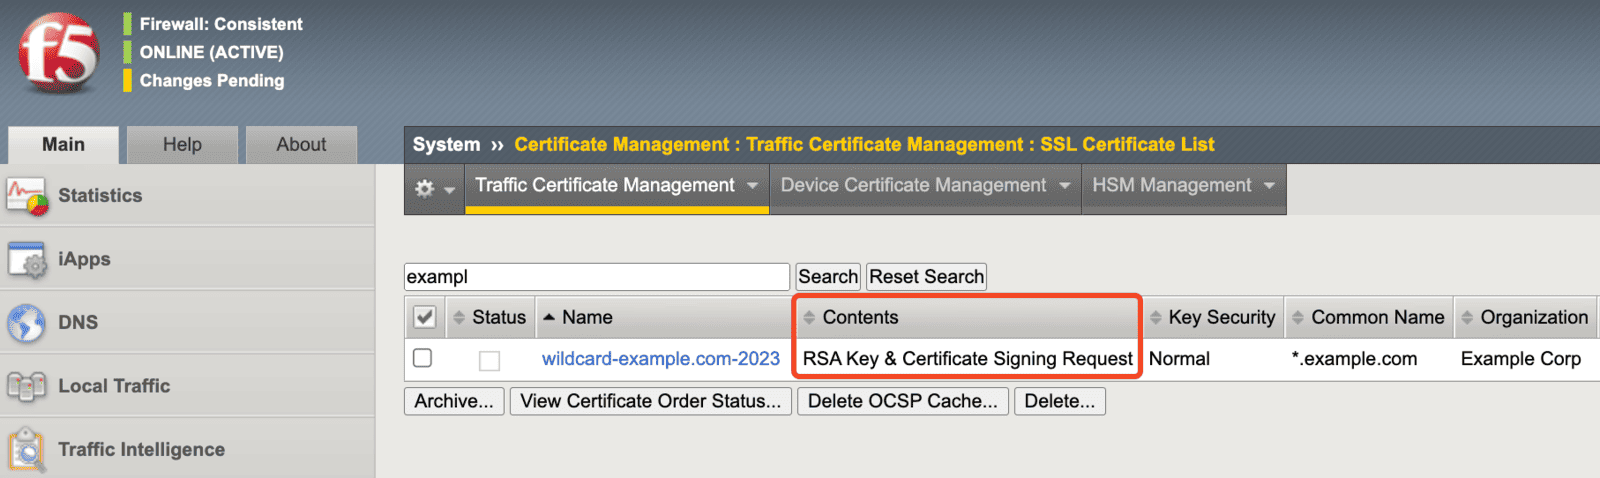
Task: Click the Changes Pending status text
Action: (x=212, y=81)
